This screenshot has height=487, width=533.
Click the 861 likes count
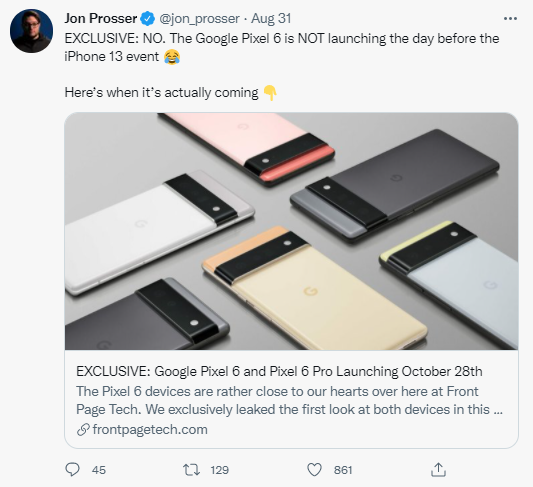[343, 470]
